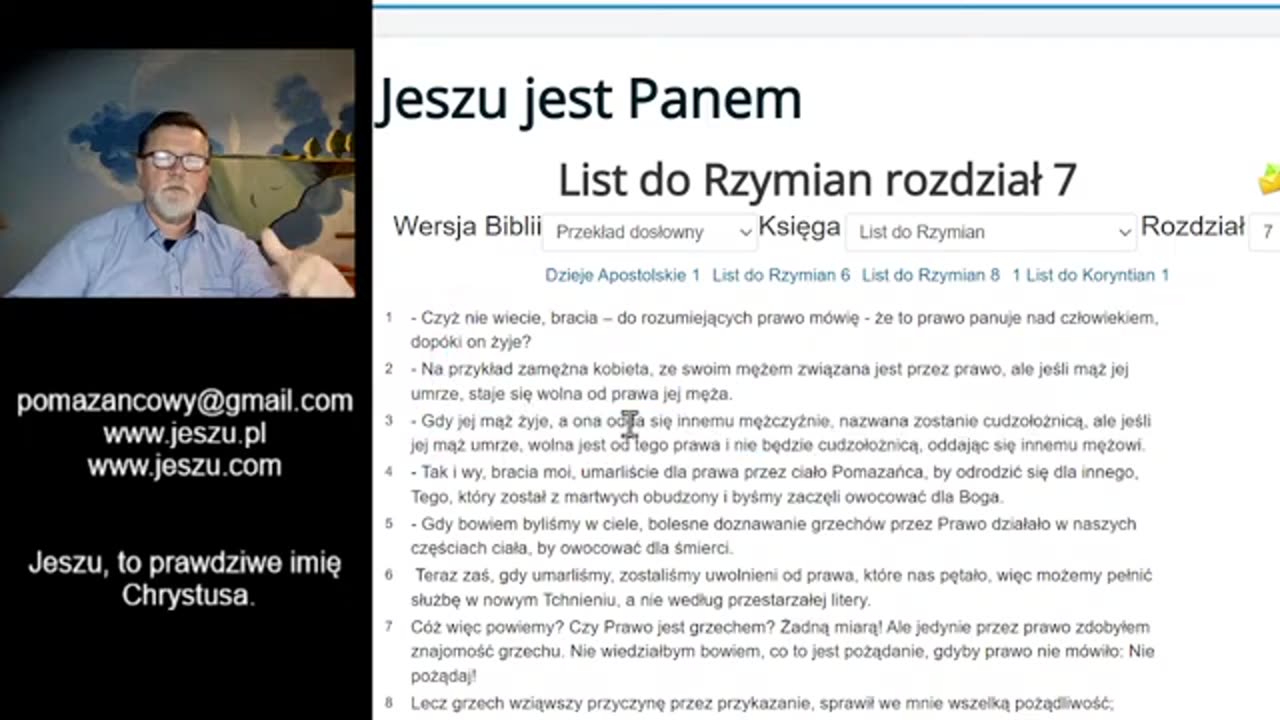Click the www.jeszu.pl address text
The width and height of the screenshot is (1280, 720).
(184, 434)
